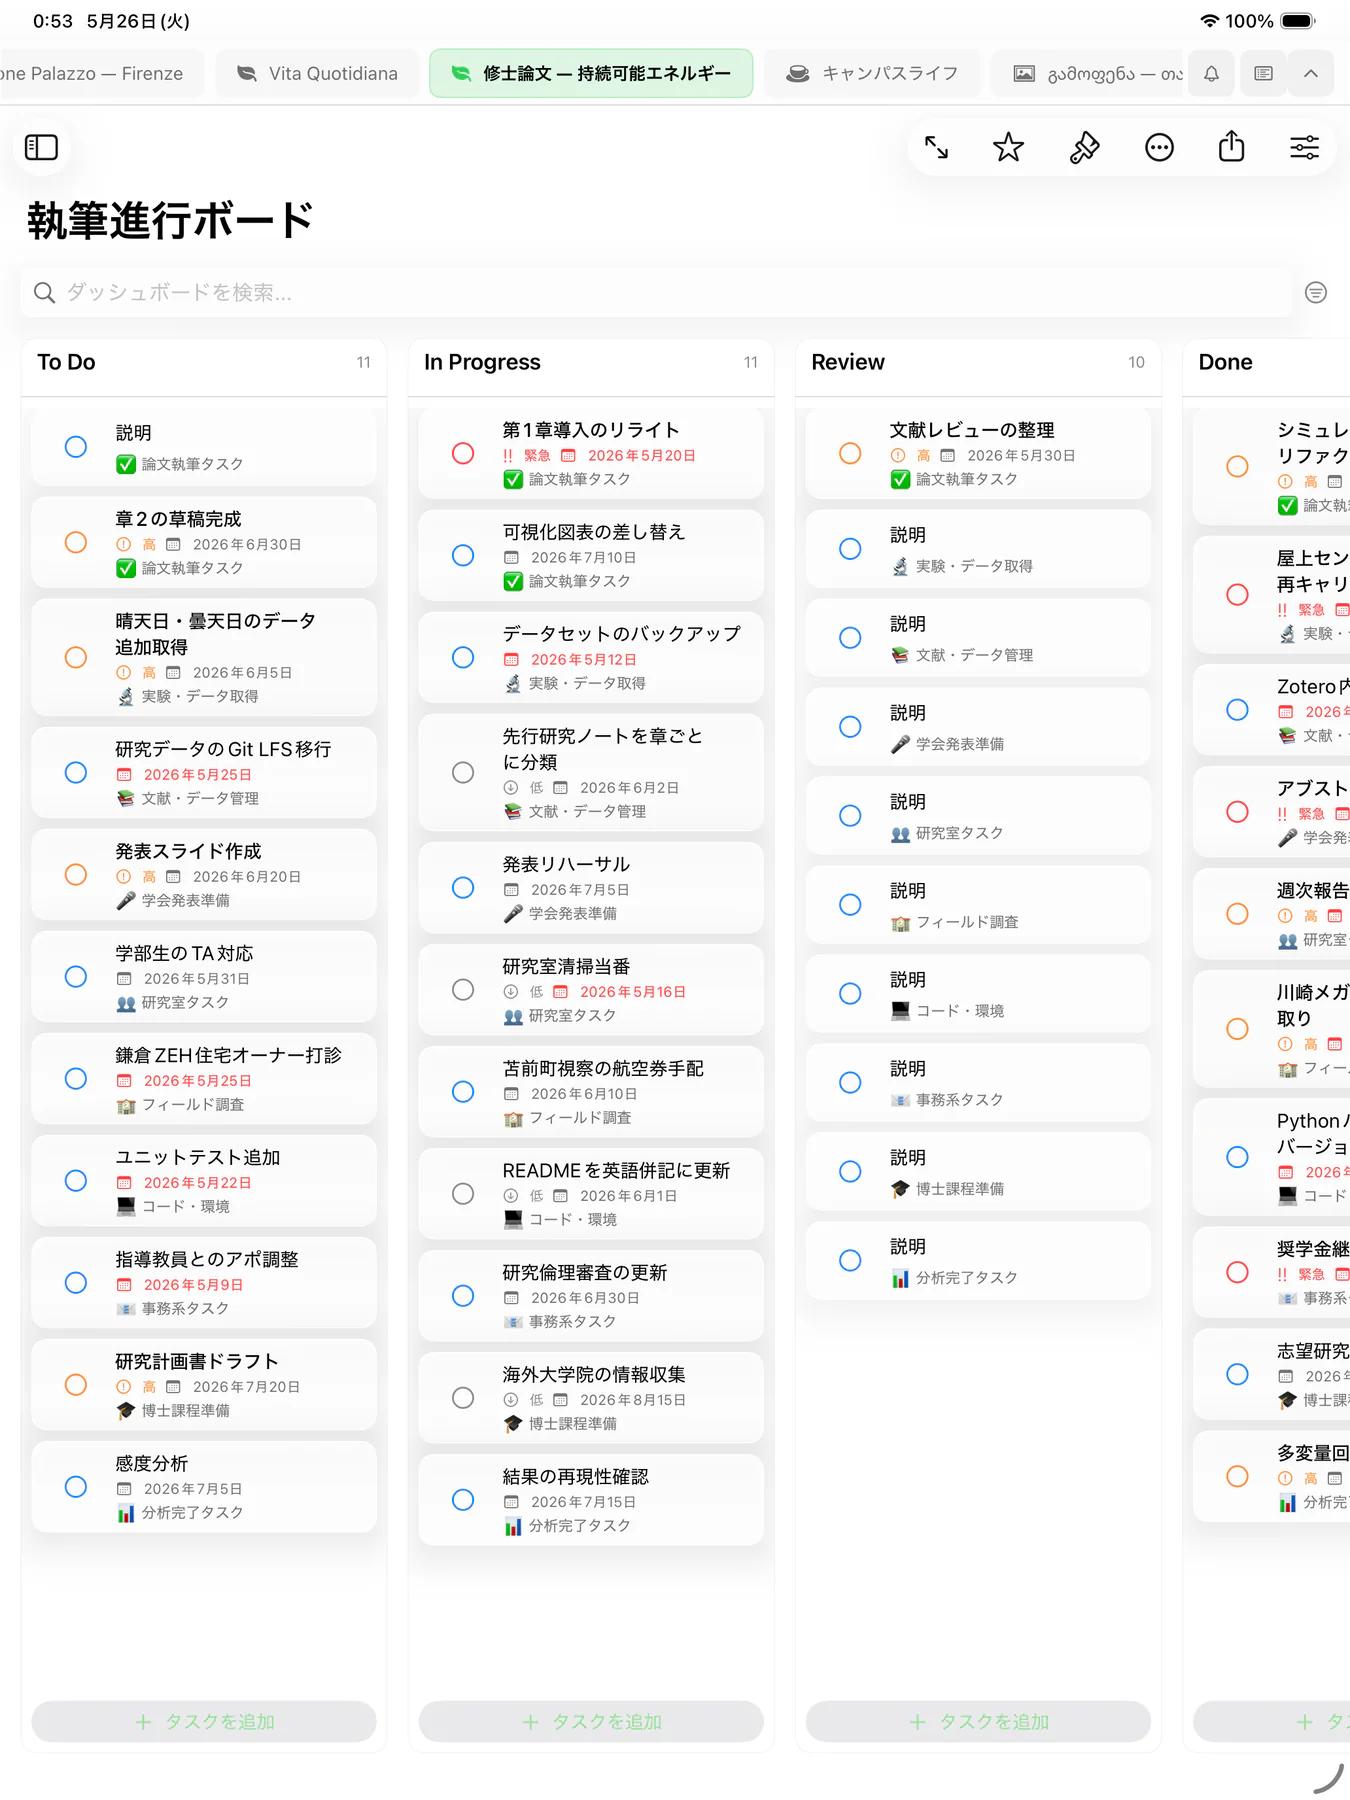Image resolution: width=1350 pixels, height=1800 pixels.
Task: Add task to To Do column
Action: coord(204,1722)
